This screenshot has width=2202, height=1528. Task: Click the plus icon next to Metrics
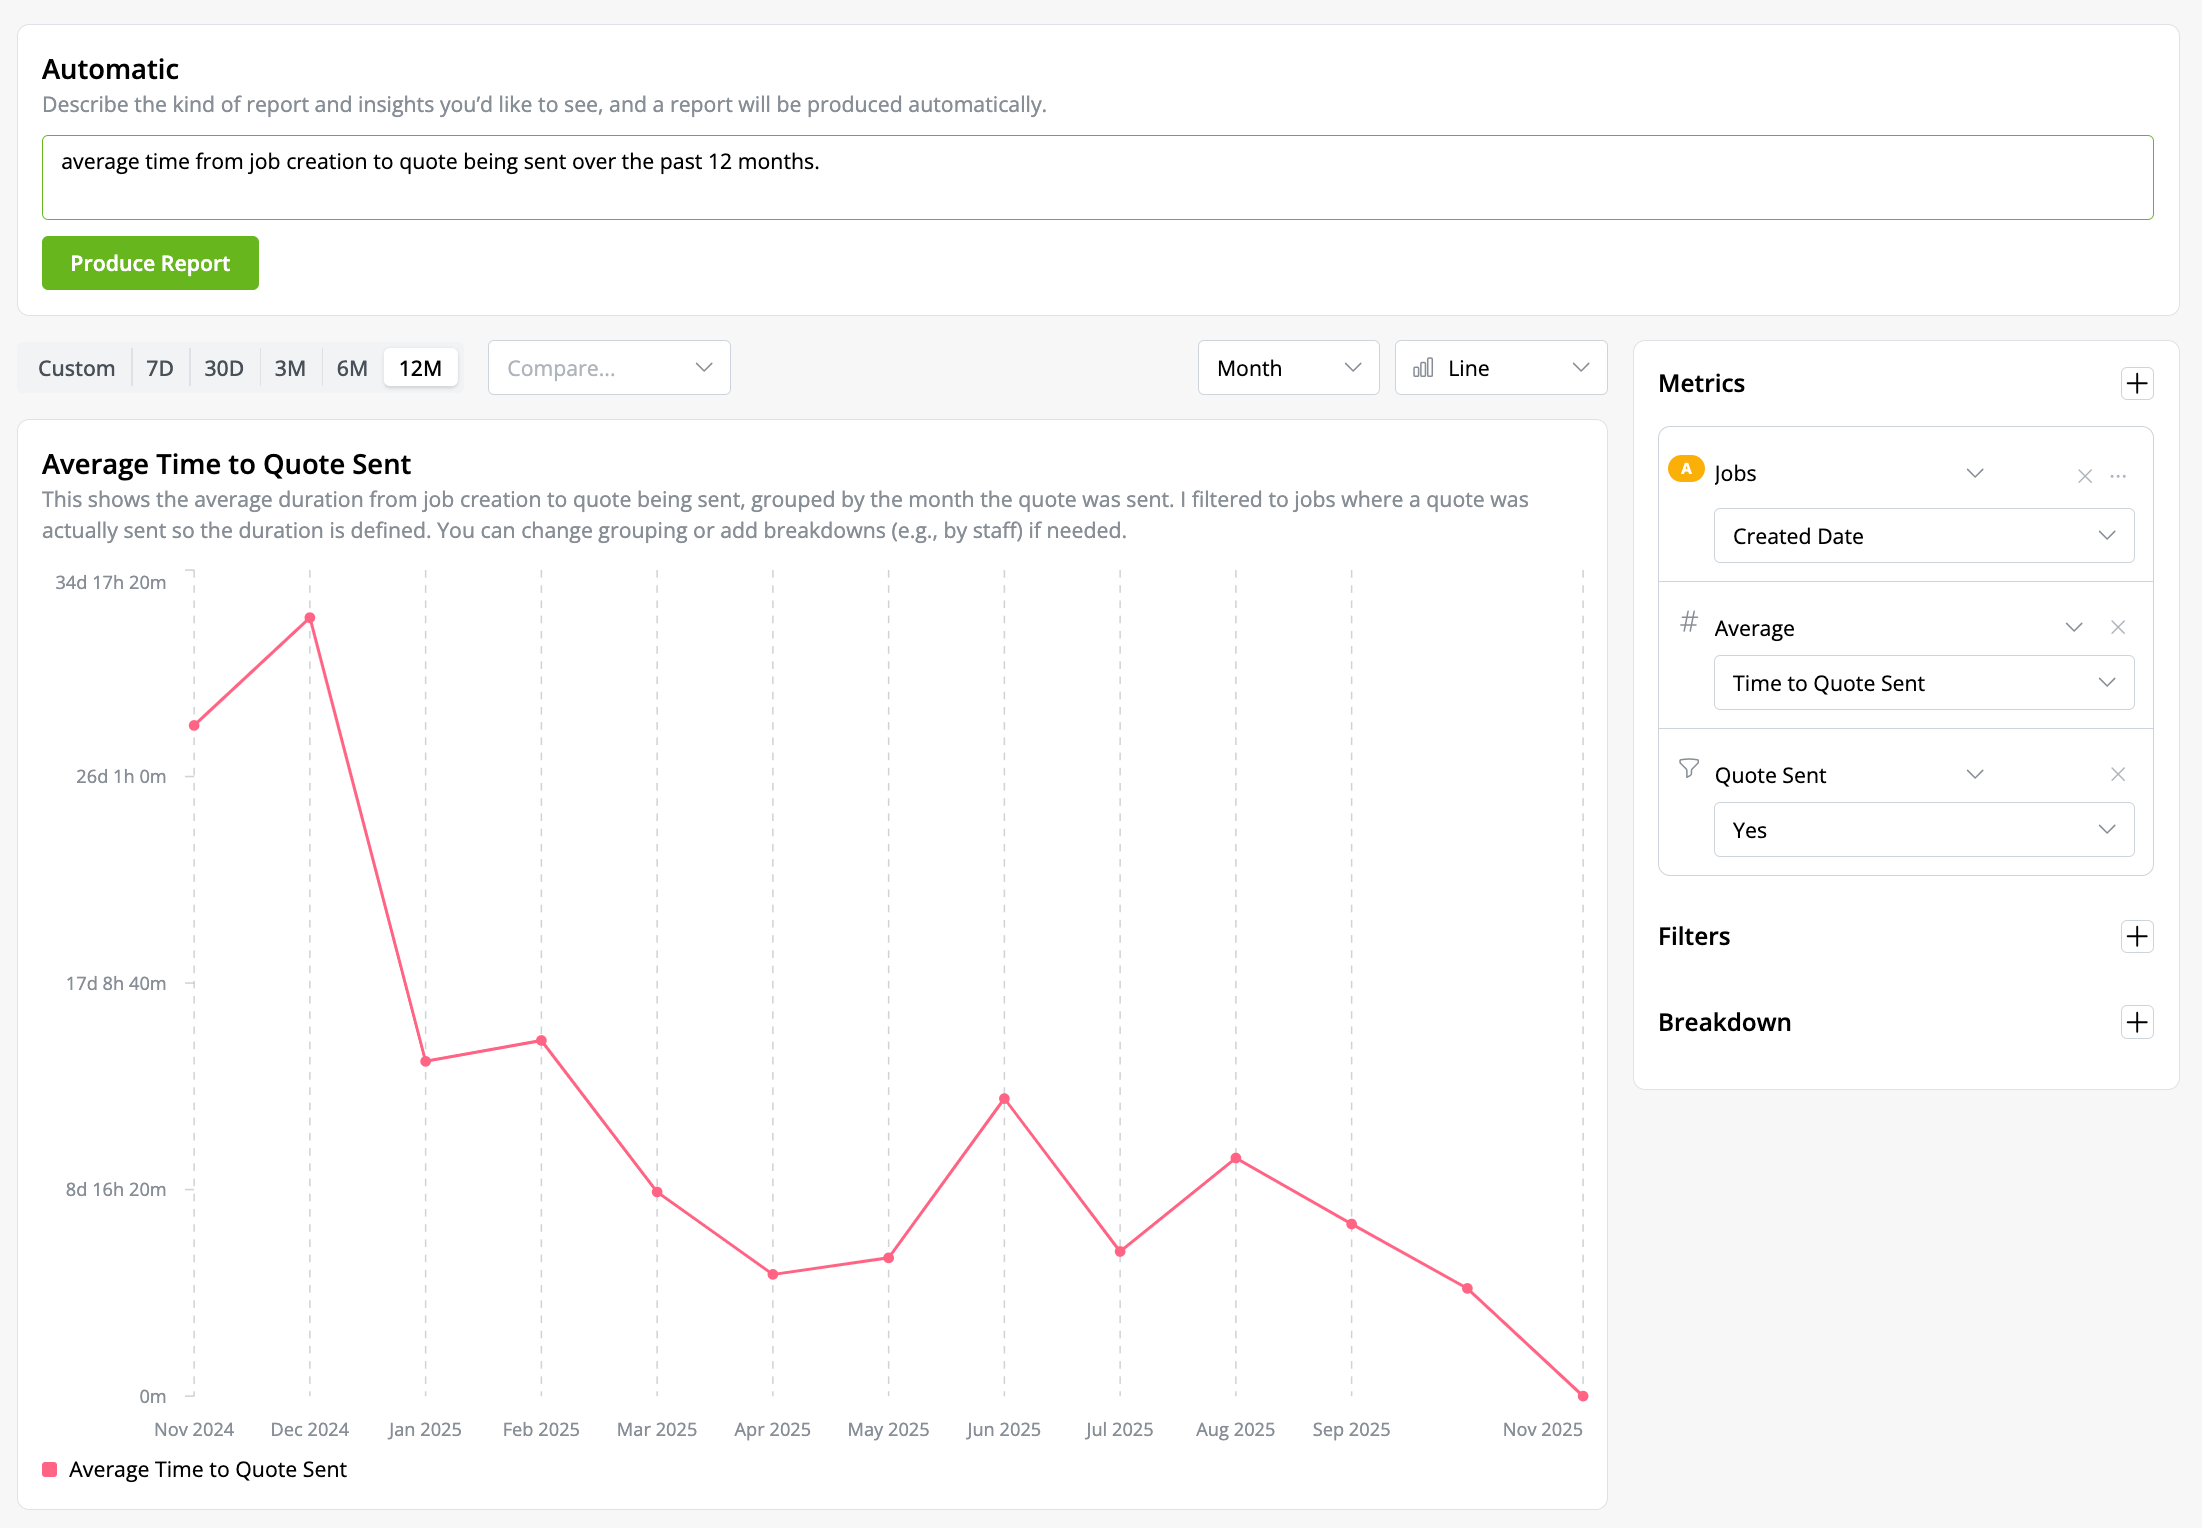point(2137,383)
